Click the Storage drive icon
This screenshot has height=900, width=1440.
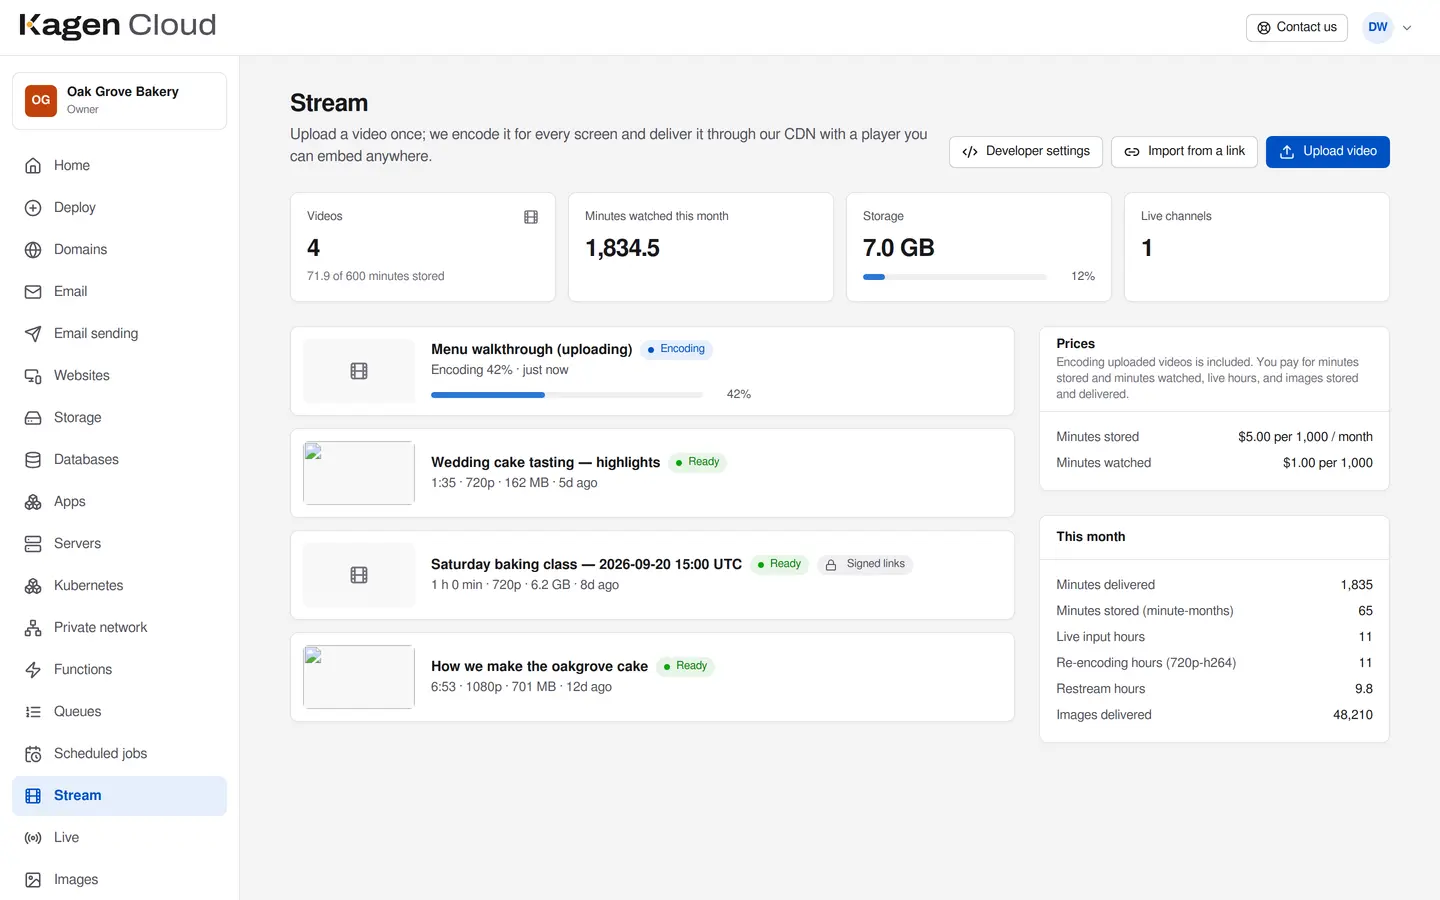33,418
